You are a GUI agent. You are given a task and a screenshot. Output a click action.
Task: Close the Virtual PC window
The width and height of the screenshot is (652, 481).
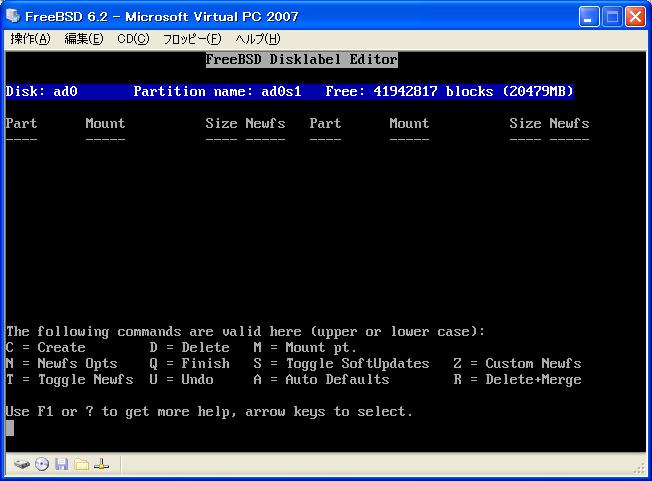click(635, 17)
